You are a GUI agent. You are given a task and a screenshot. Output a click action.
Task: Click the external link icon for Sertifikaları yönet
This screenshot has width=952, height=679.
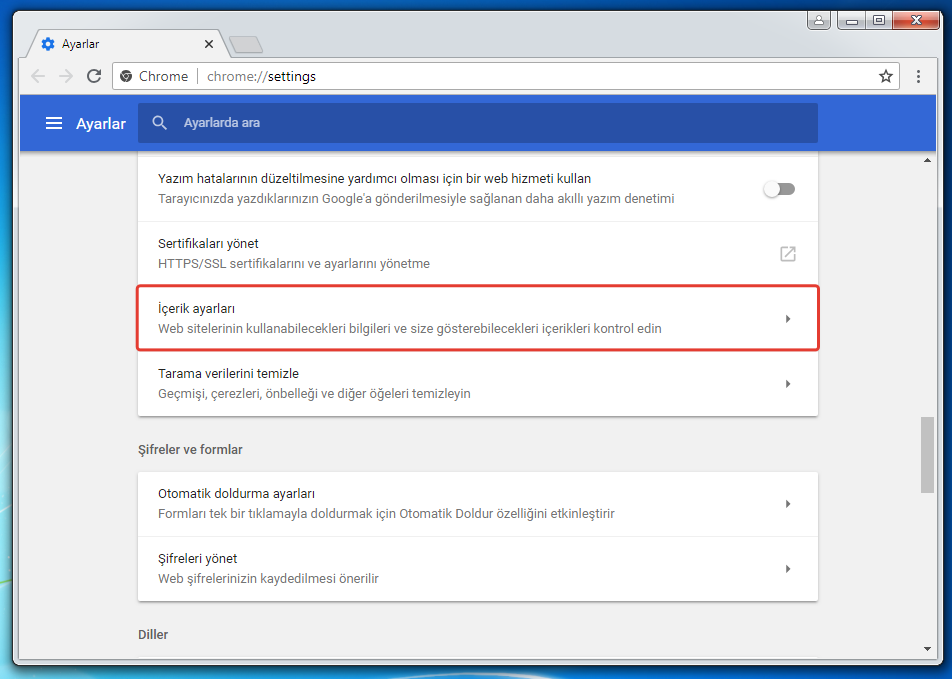coord(787,254)
